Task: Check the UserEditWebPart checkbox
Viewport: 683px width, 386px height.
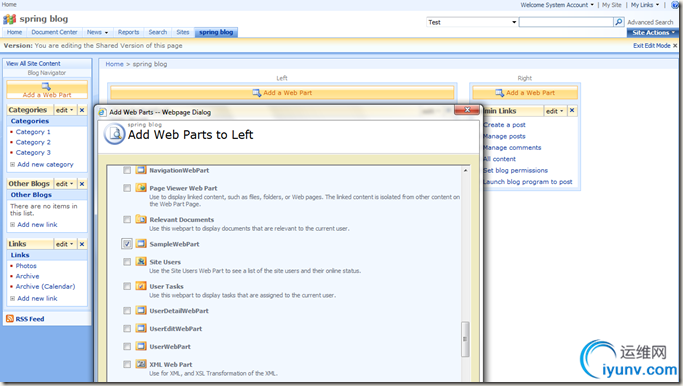Action: tap(127, 328)
